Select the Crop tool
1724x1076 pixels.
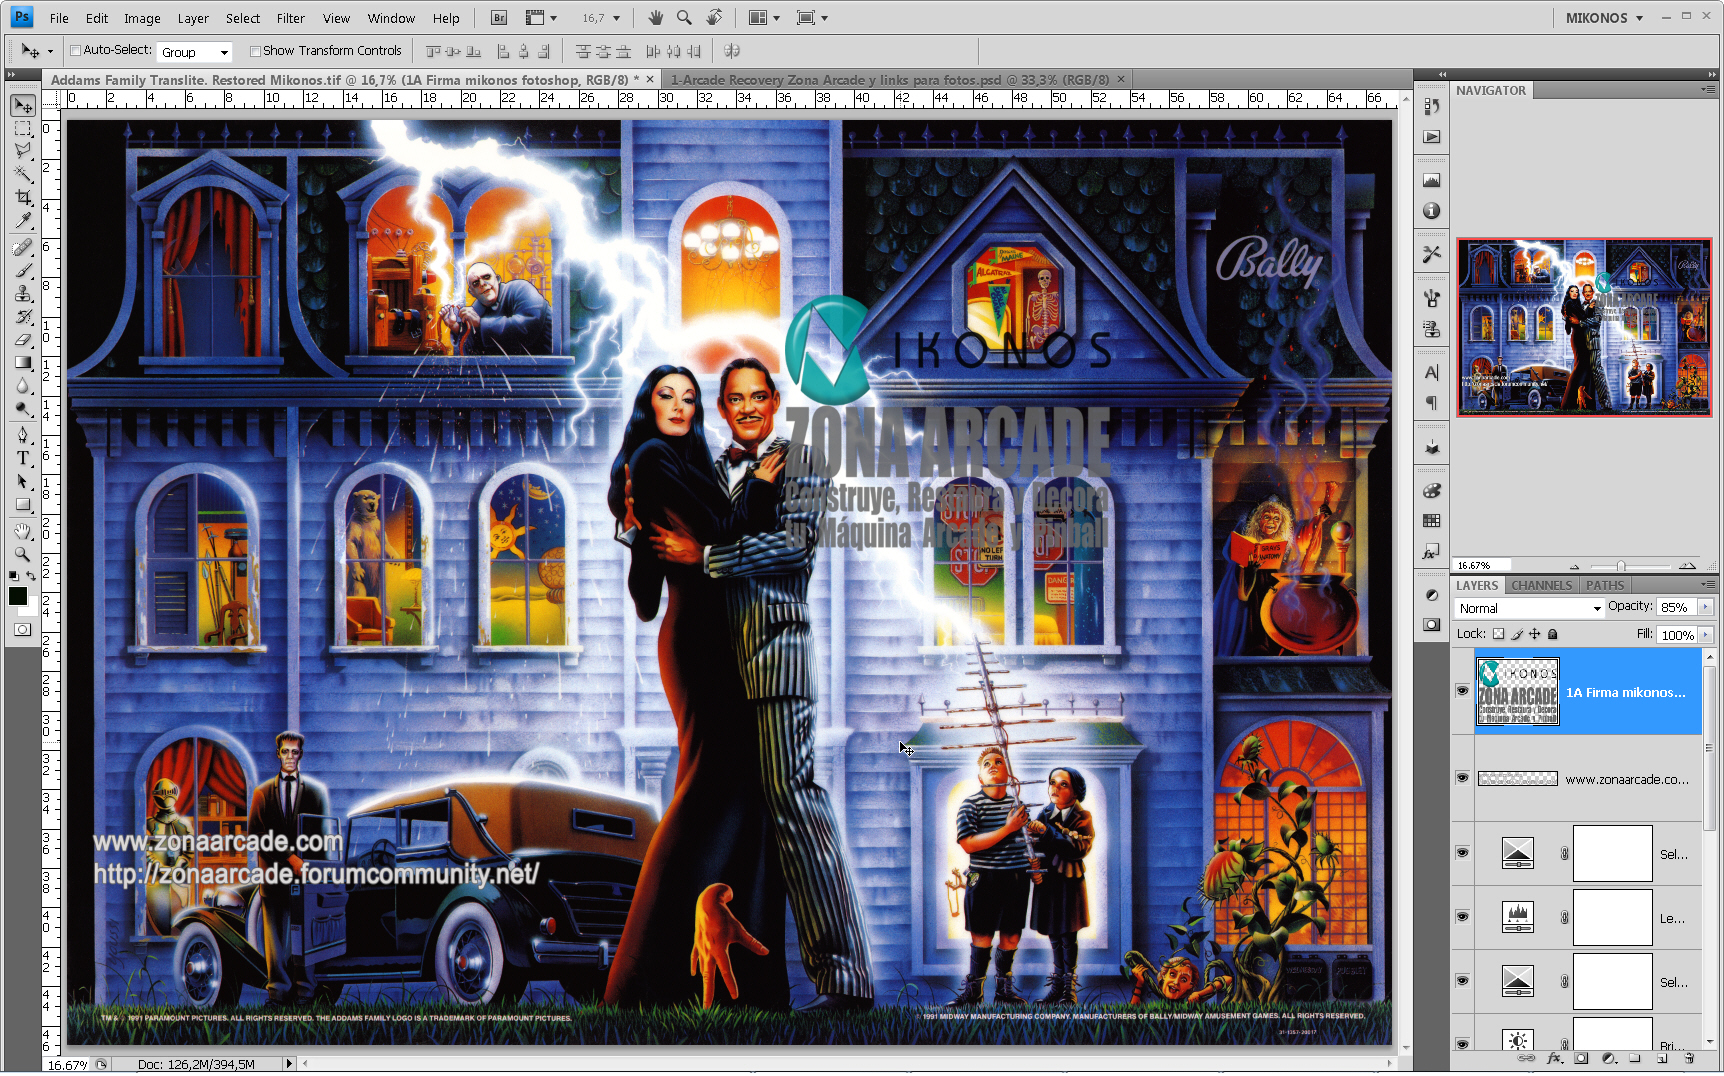coord(23,197)
